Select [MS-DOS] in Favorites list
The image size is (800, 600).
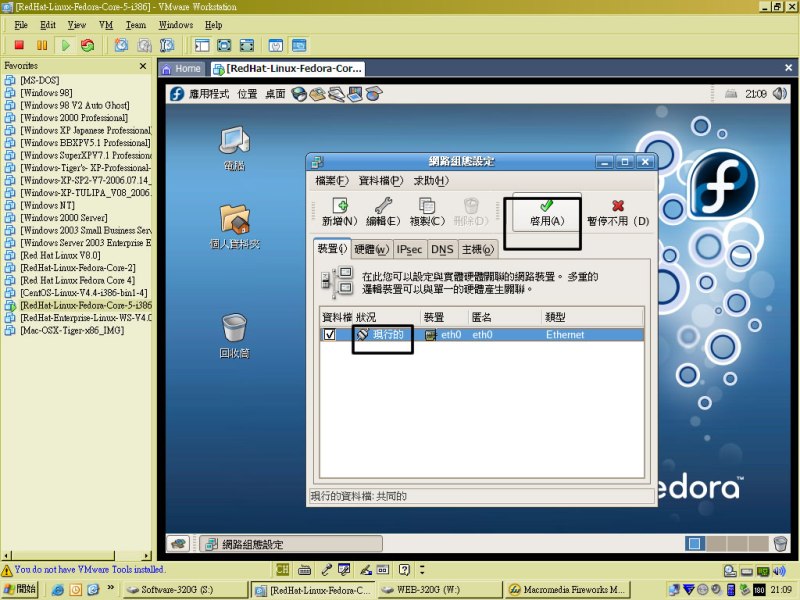[40, 80]
